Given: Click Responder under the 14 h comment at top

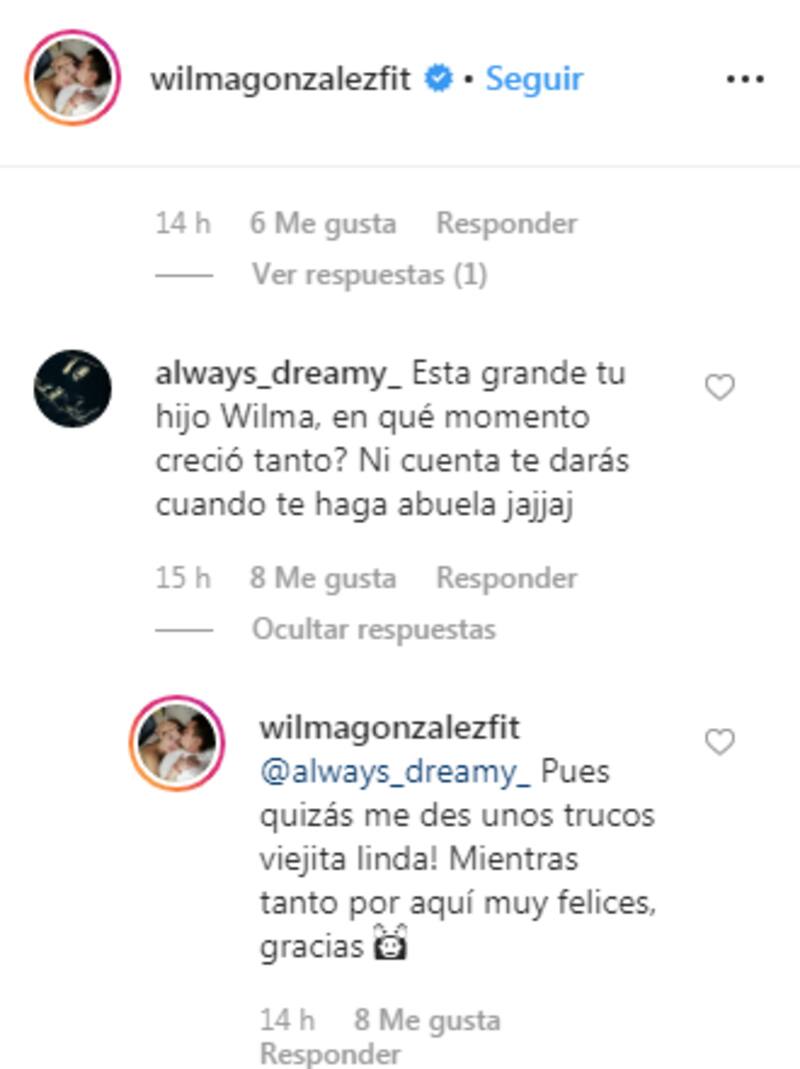Looking at the screenshot, I should 506,224.
